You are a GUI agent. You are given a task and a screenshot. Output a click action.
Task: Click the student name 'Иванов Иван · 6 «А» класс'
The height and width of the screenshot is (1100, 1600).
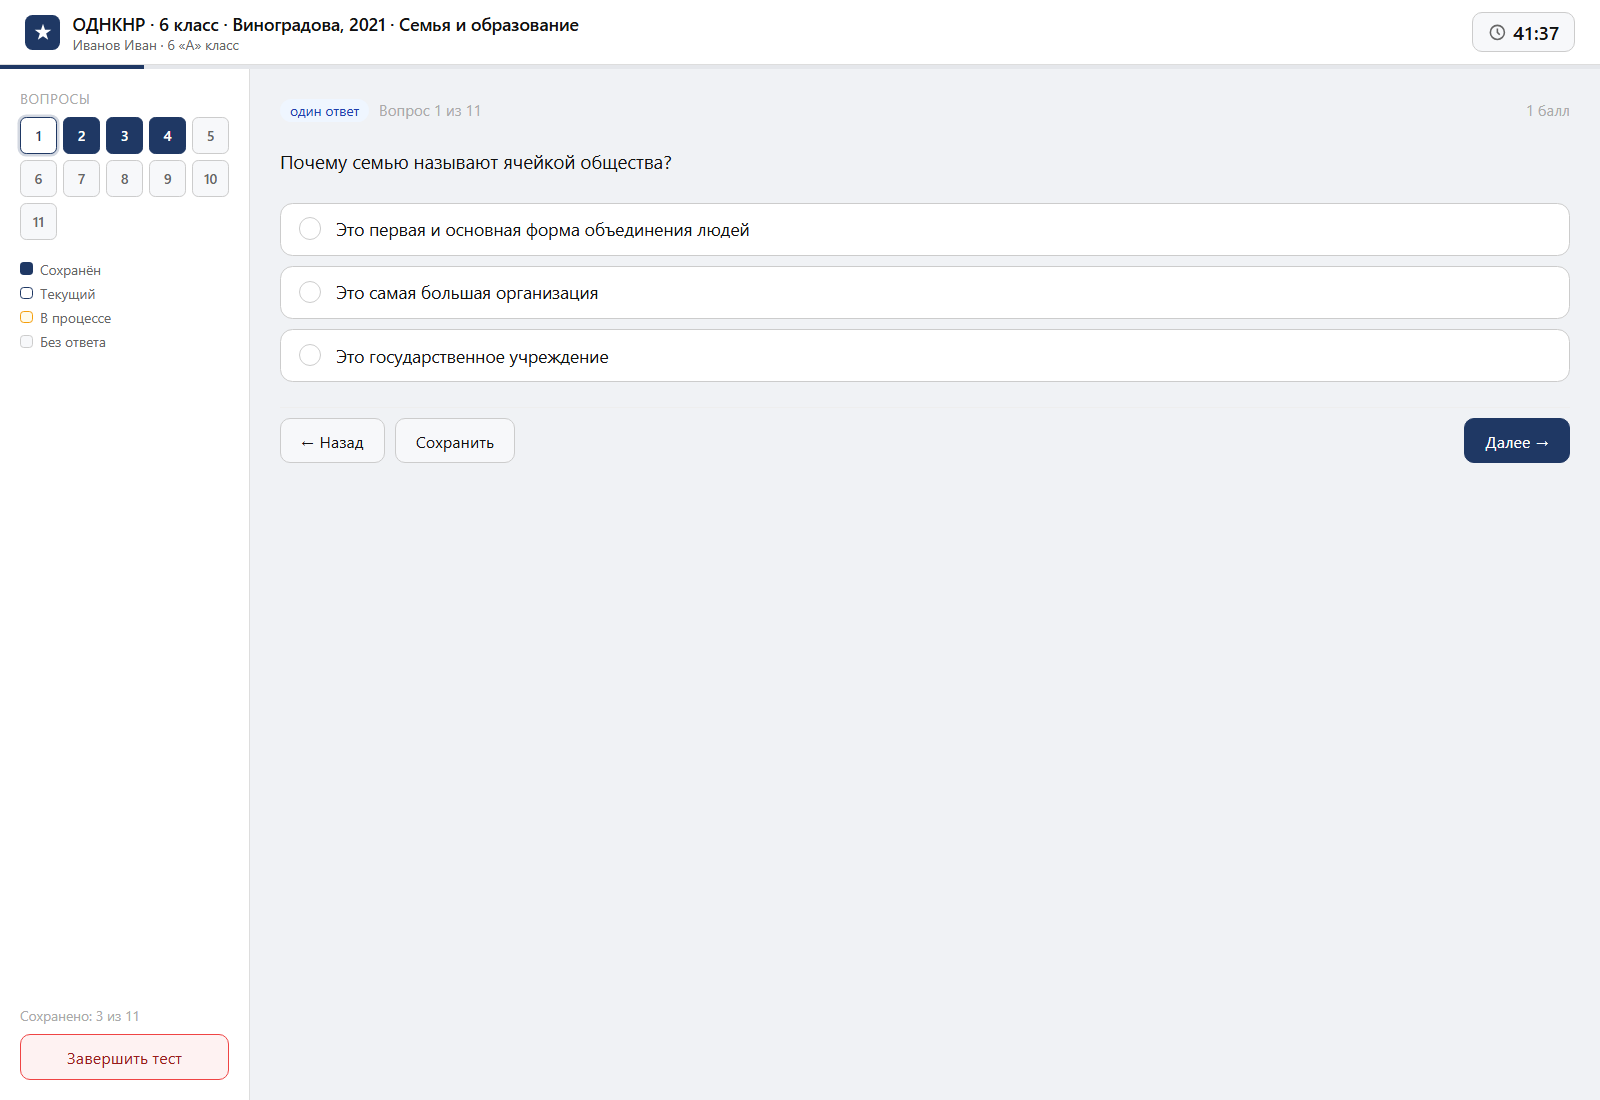tap(156, 46)
